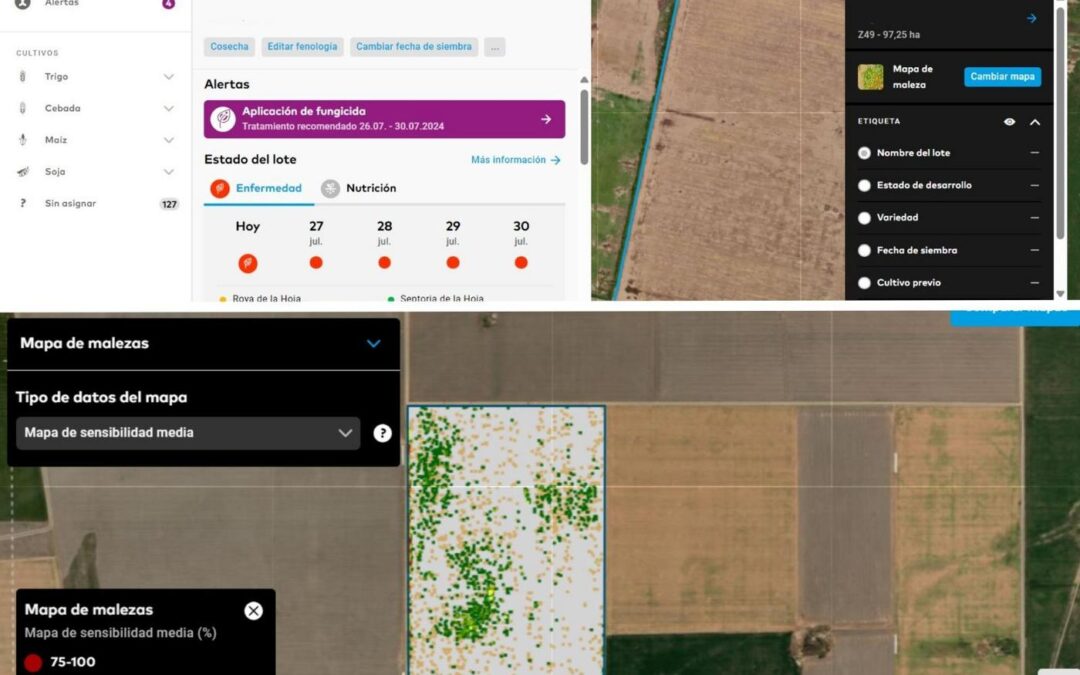Select the Fecha de siembra option

865,250
